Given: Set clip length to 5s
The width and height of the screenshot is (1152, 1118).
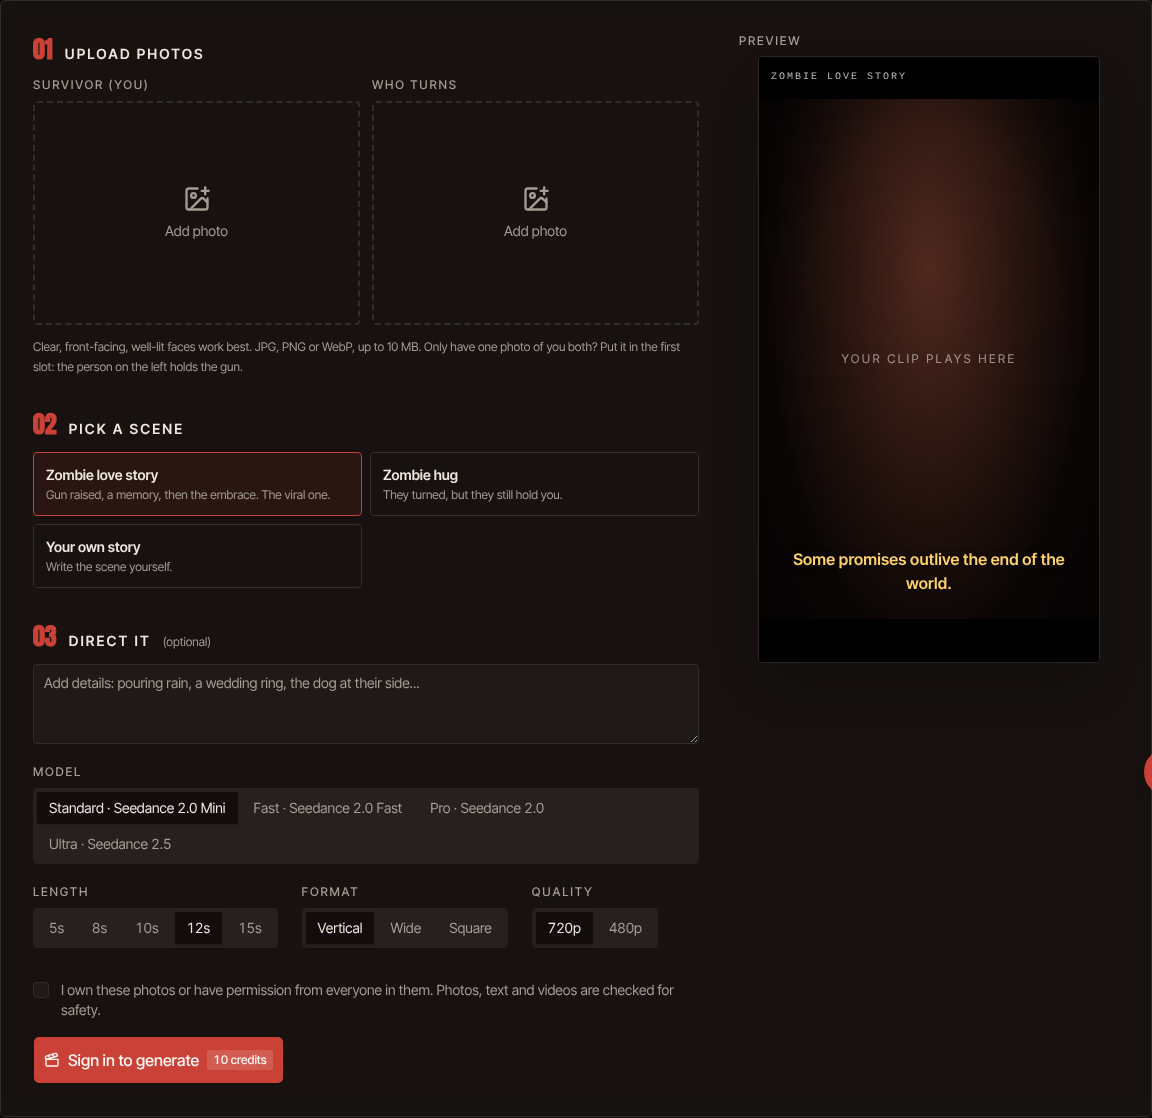Looking at the screenshot, I should [57, 928].
